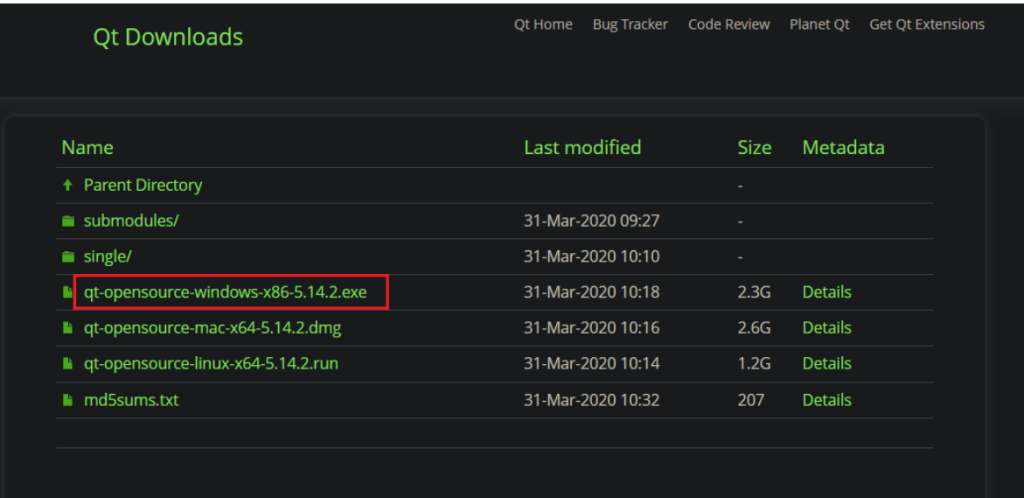Click the folder icon beside single/
The height and width of the screenshot is (498, 1024).
(68, 257)
